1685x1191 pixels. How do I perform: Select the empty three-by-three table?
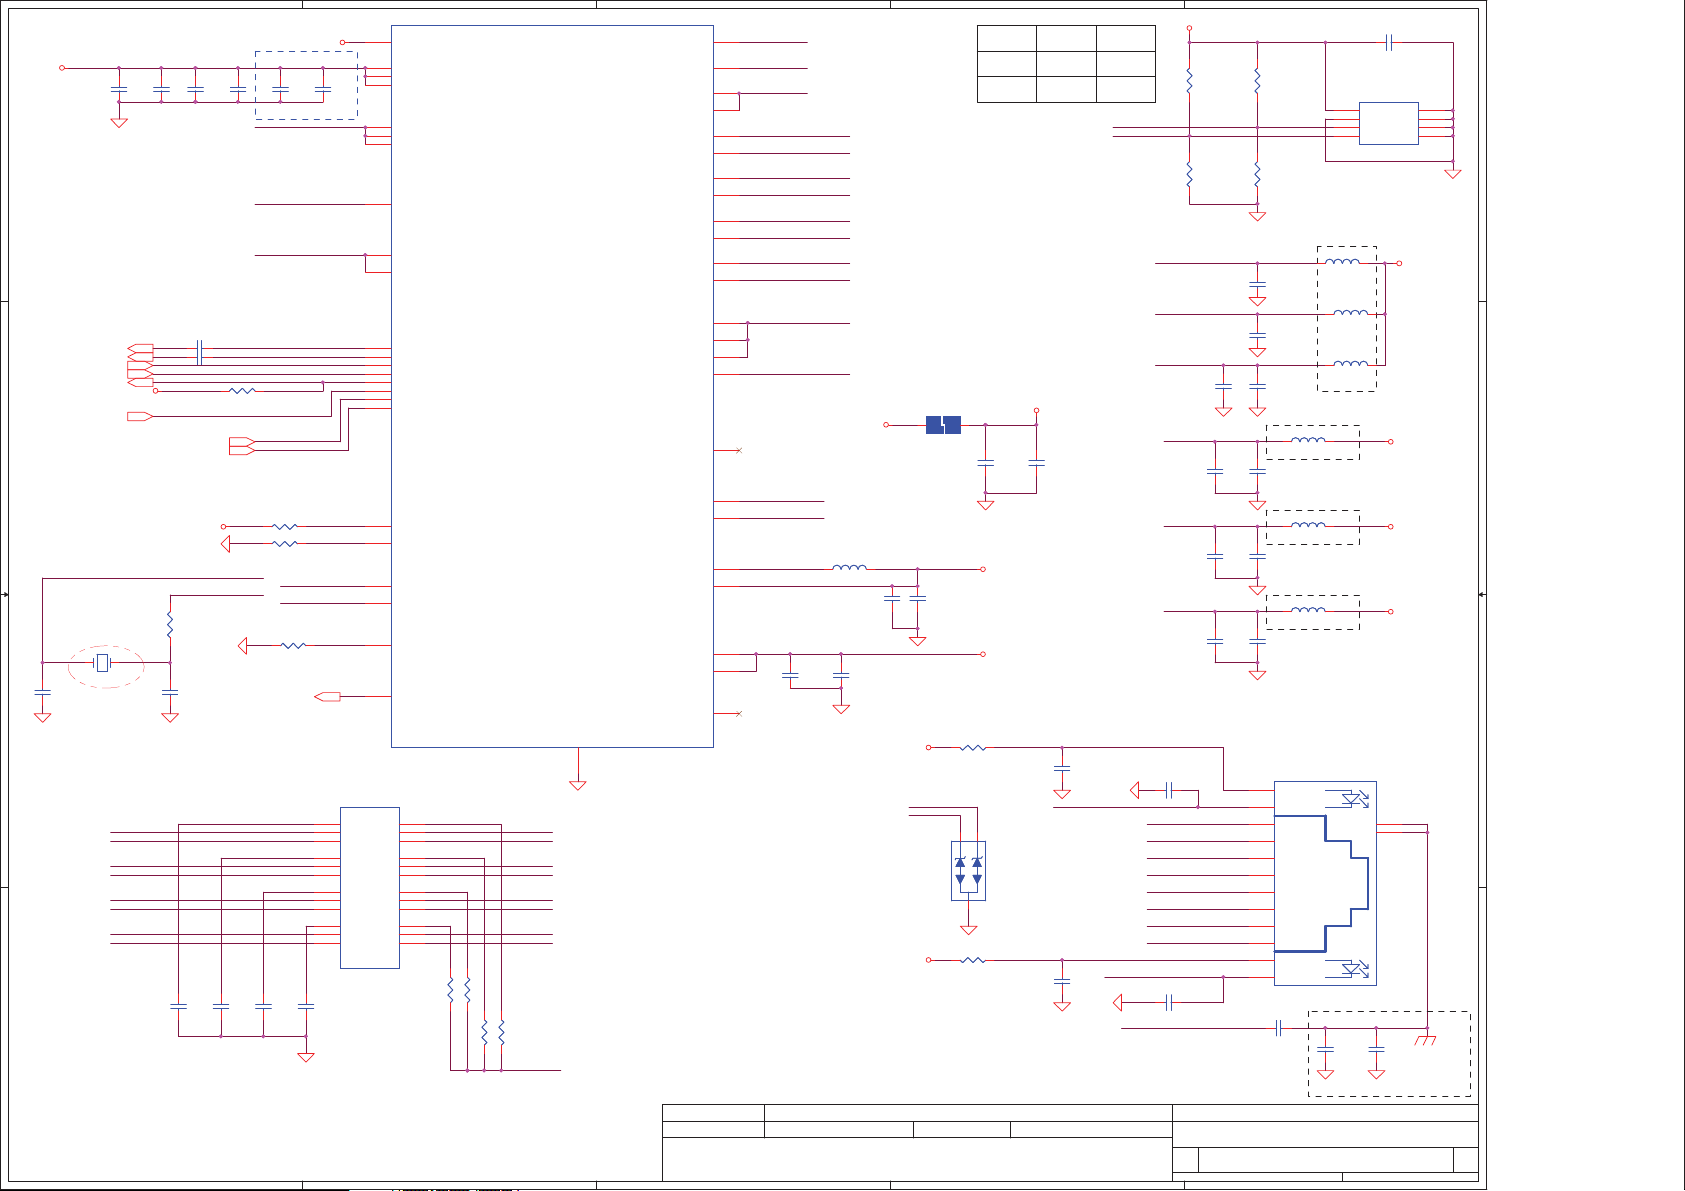[x=1066, y=64]
